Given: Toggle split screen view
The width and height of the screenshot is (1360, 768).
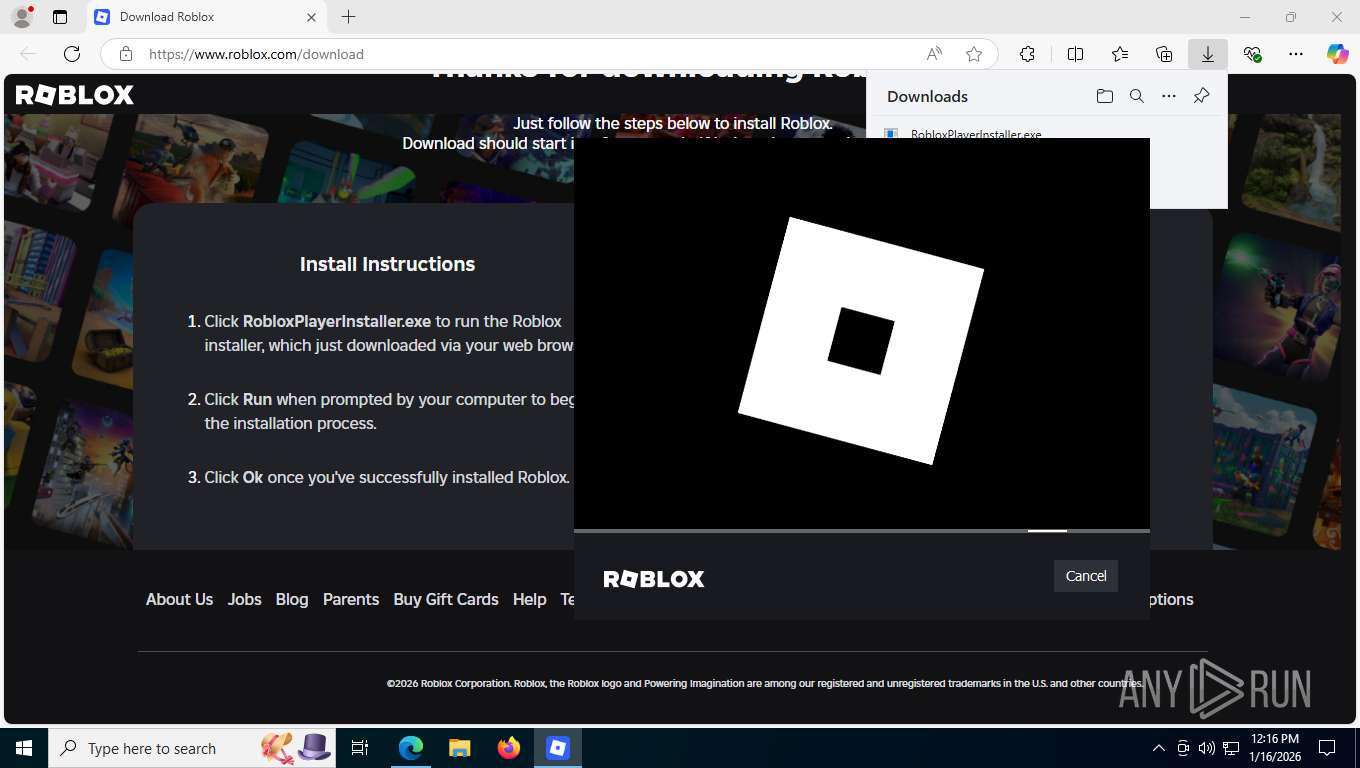Looking at the screenshot, I should pos(1075,54).
